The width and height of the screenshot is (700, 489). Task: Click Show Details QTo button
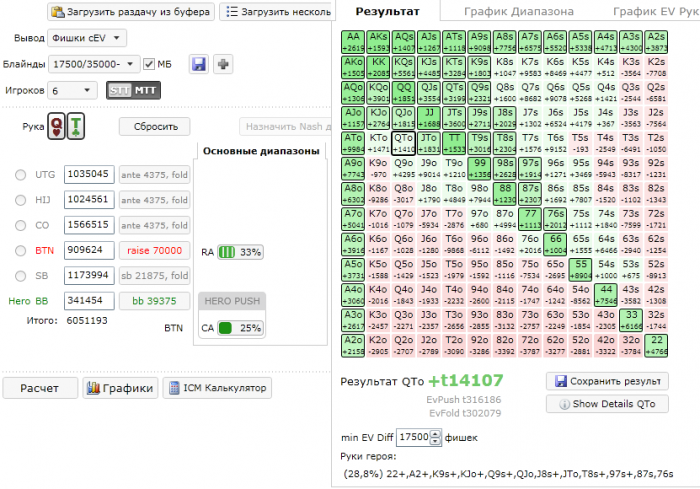point(607,404)
